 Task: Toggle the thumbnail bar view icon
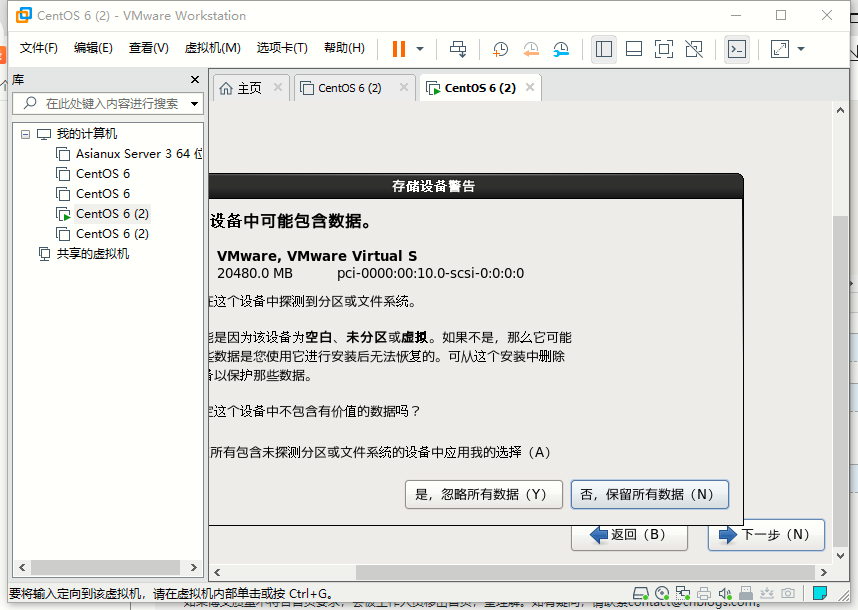pyautogui.click(x=634, y=49)
